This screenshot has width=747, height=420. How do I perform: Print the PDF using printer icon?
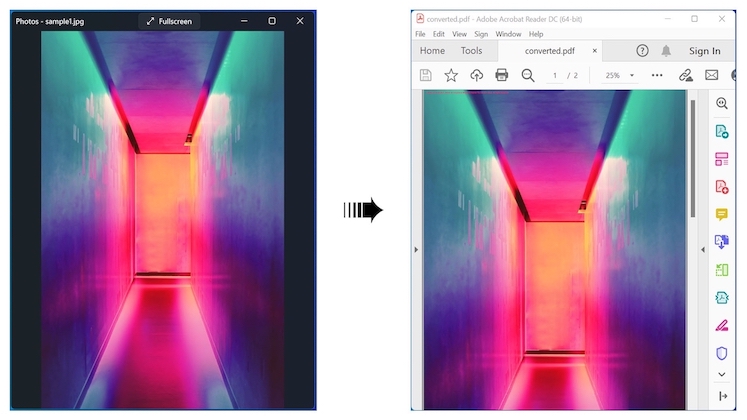click(502, 75)
